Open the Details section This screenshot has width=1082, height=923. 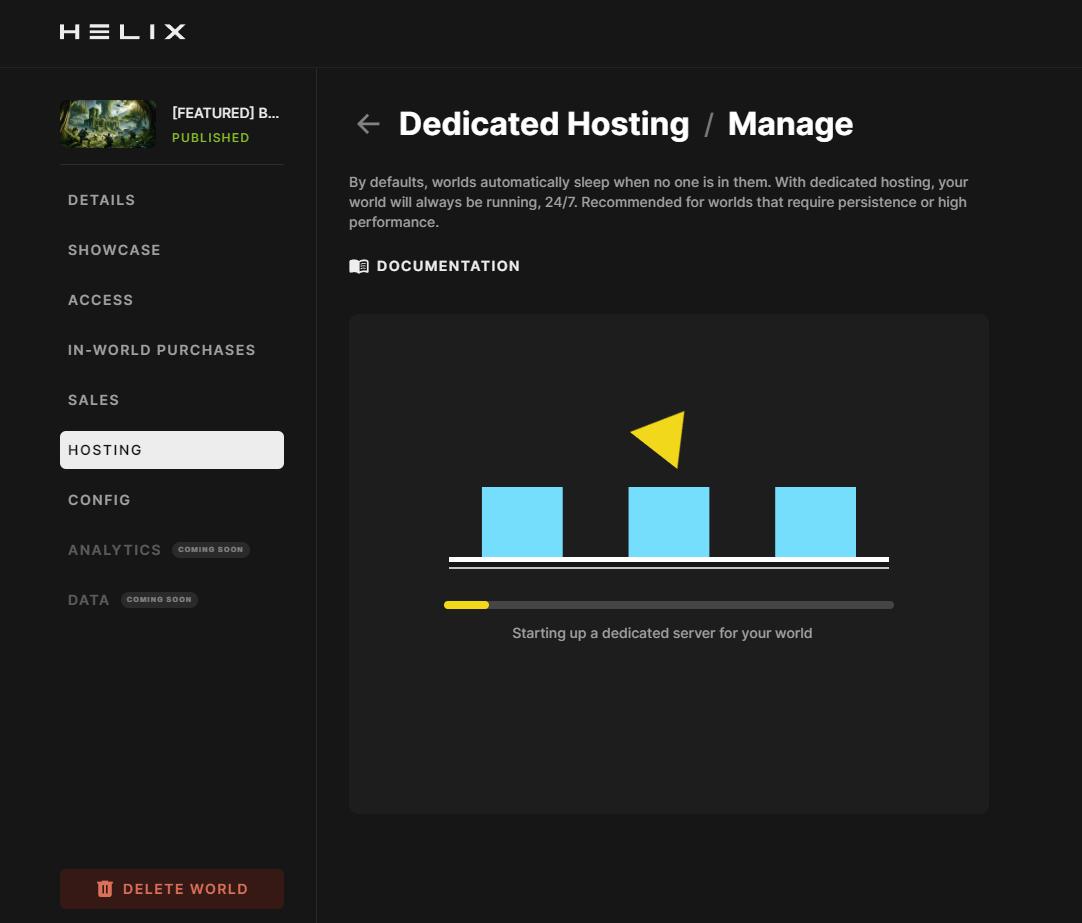[x=102, y=200]
